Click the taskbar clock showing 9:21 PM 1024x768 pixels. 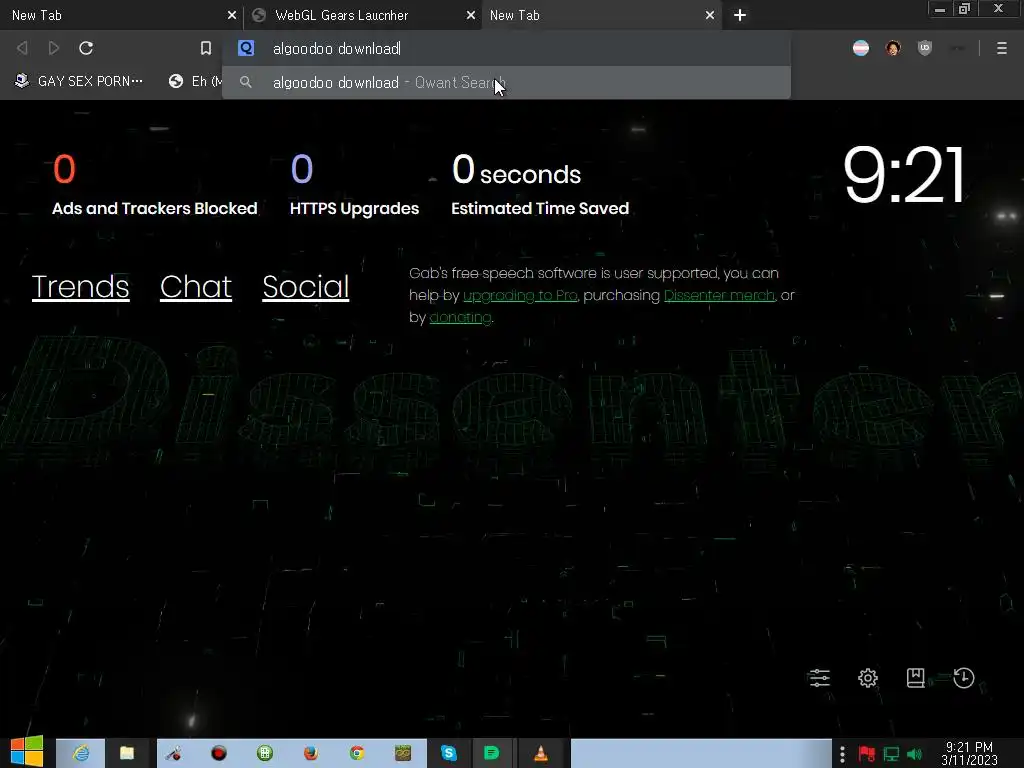[969, 754]
